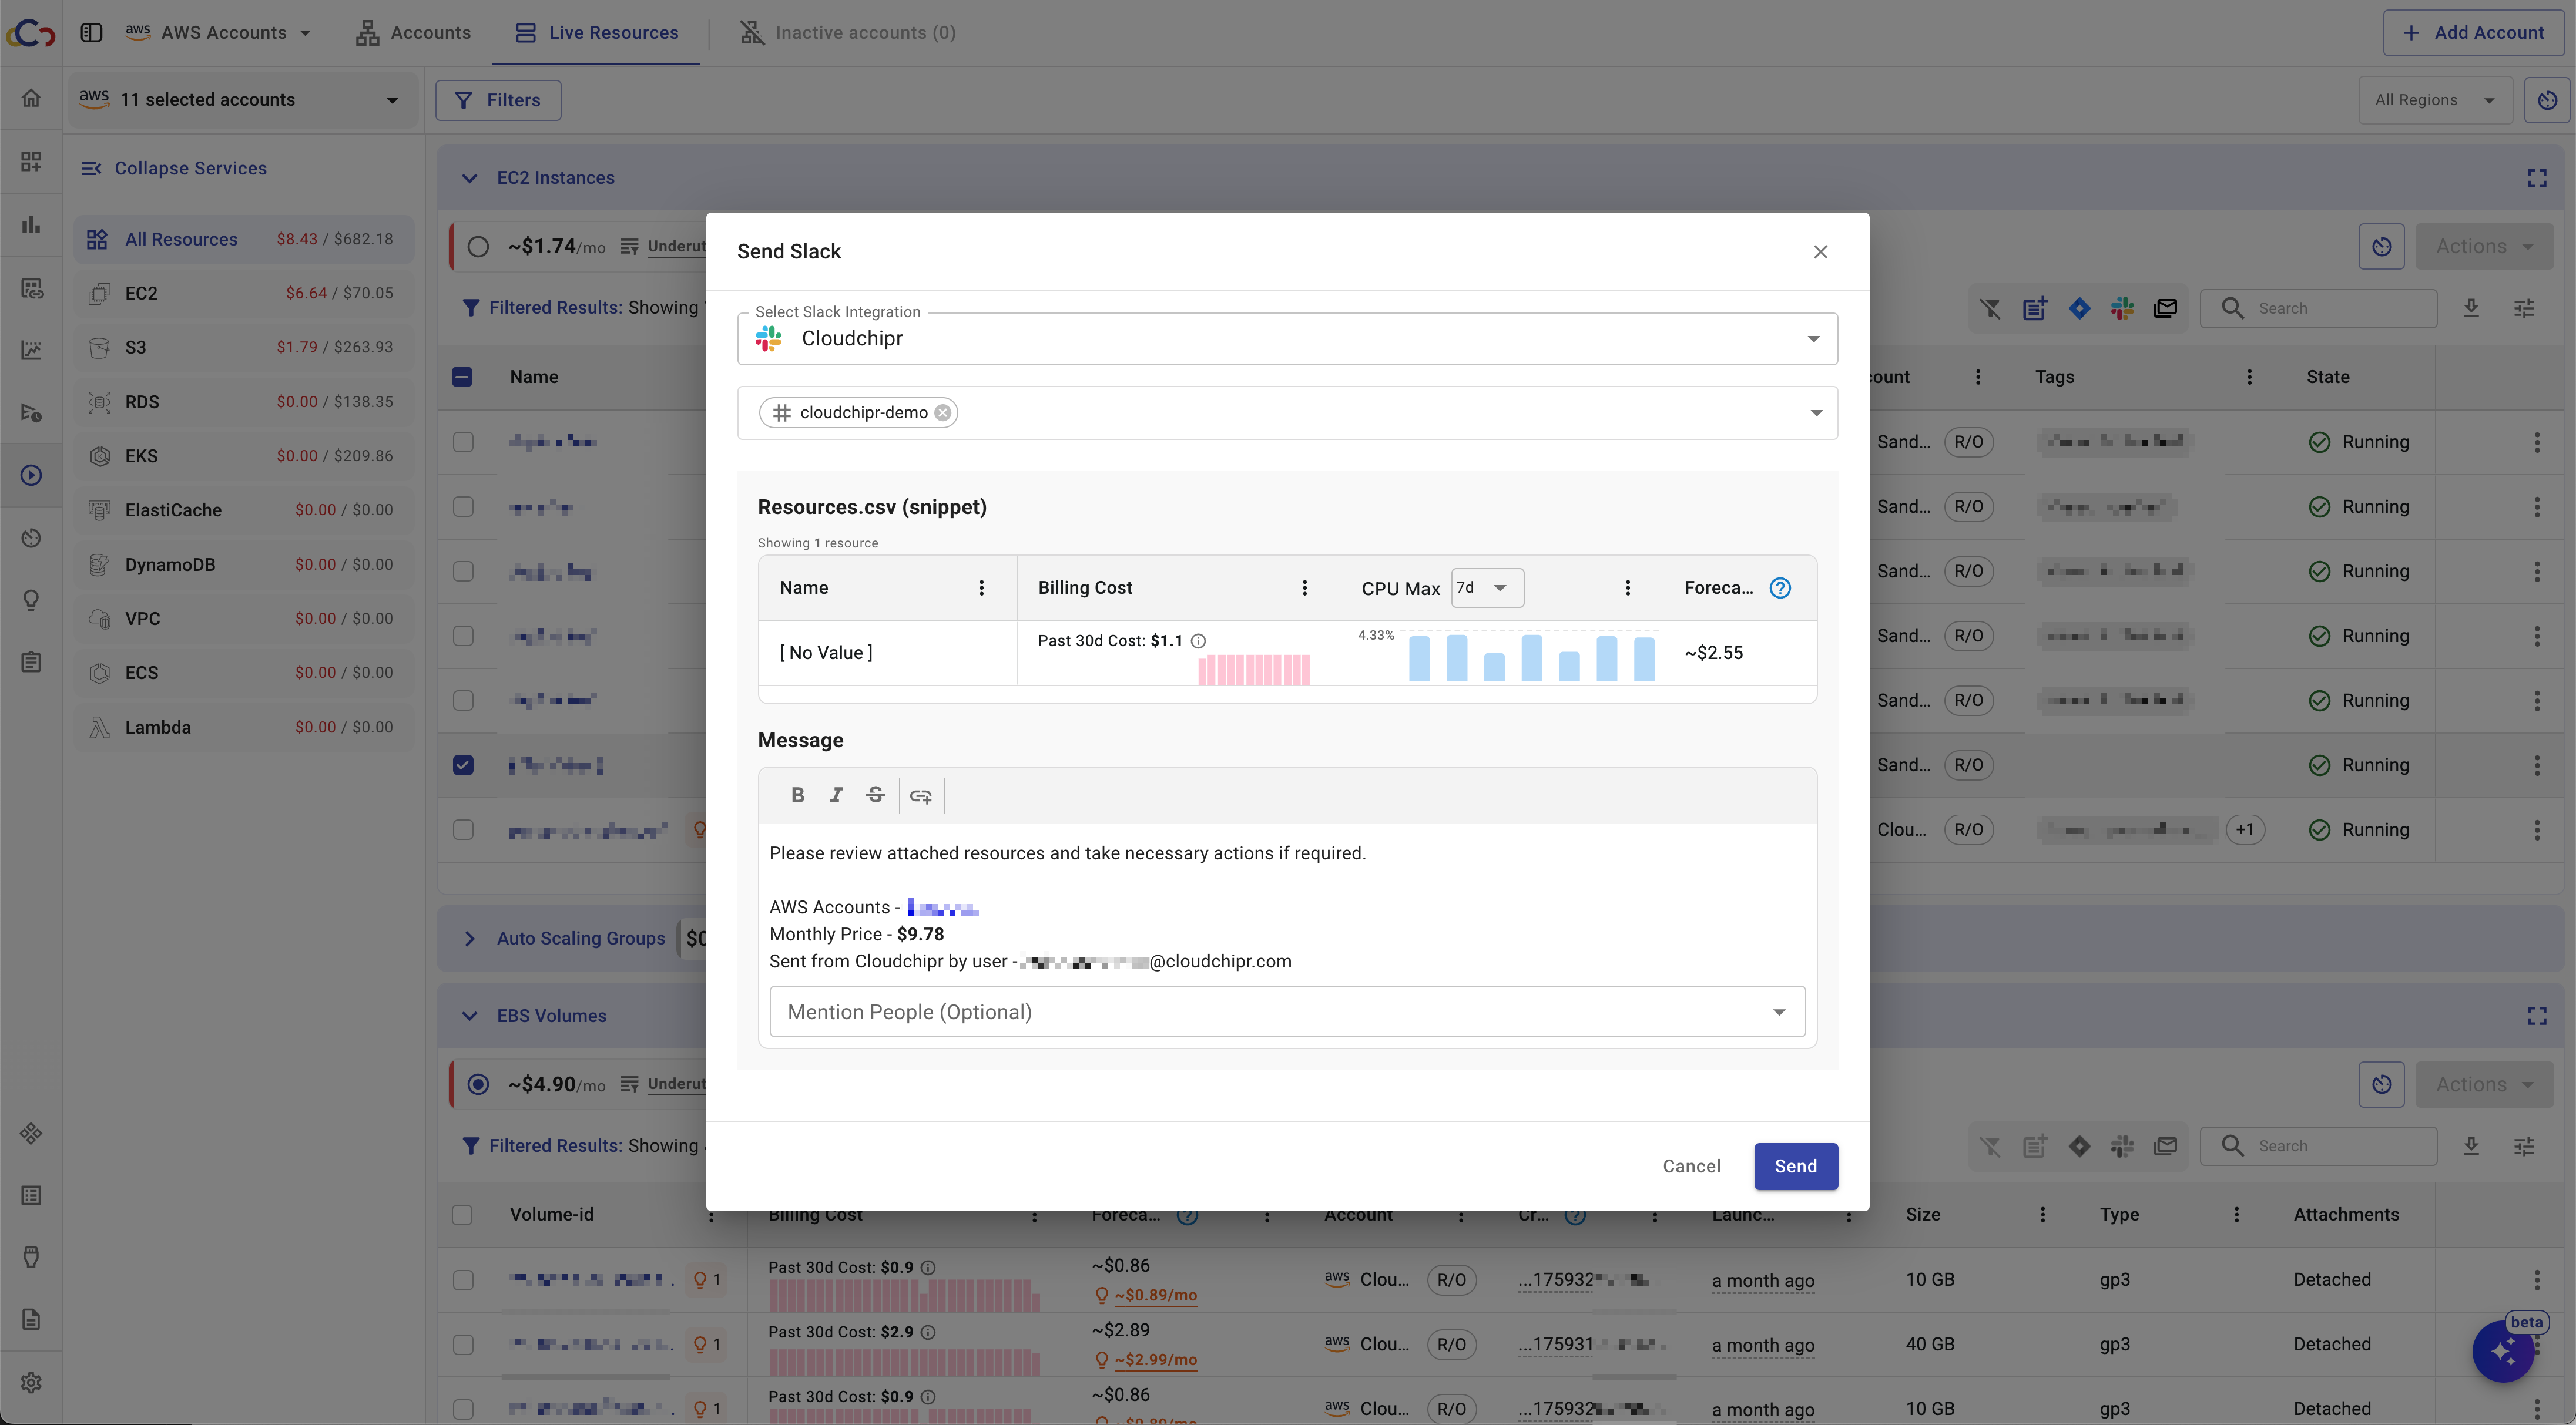Apply strikethrough formatting in message editor
Viewport: 2576px width, 1425px height.
coord(875,795)
